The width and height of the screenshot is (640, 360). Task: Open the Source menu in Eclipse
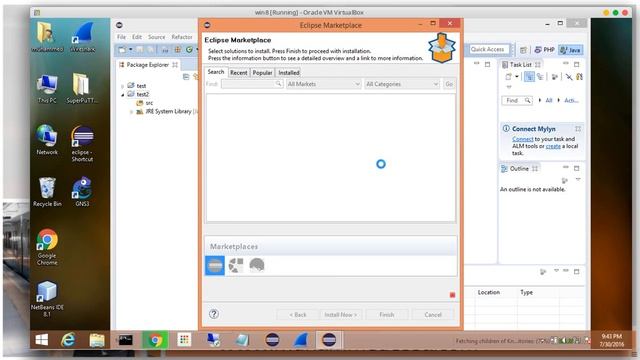point(157,37)
